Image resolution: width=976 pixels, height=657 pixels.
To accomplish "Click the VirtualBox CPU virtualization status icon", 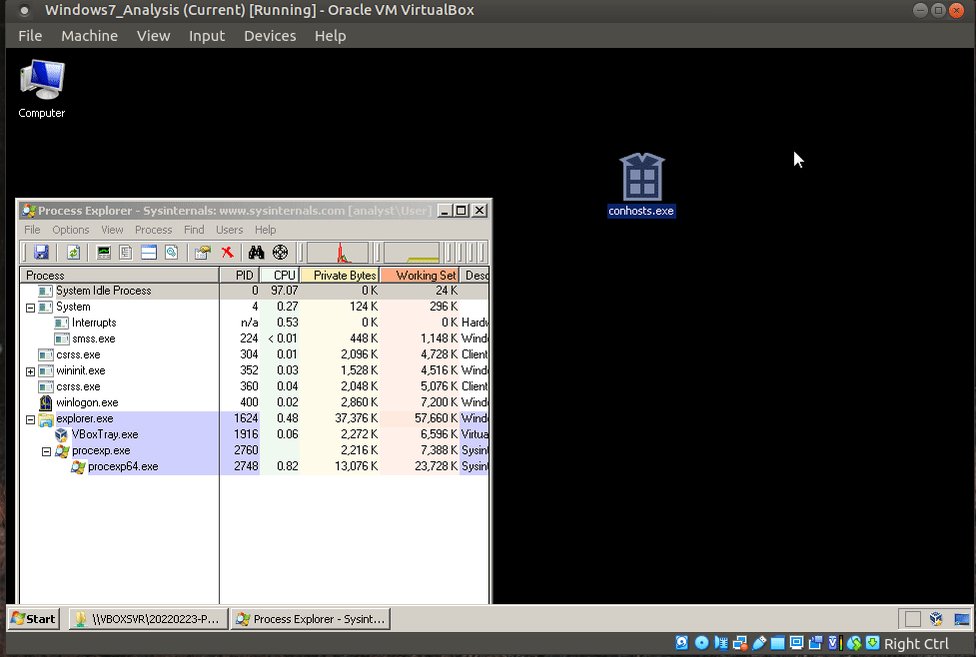I will coord(835,643).
